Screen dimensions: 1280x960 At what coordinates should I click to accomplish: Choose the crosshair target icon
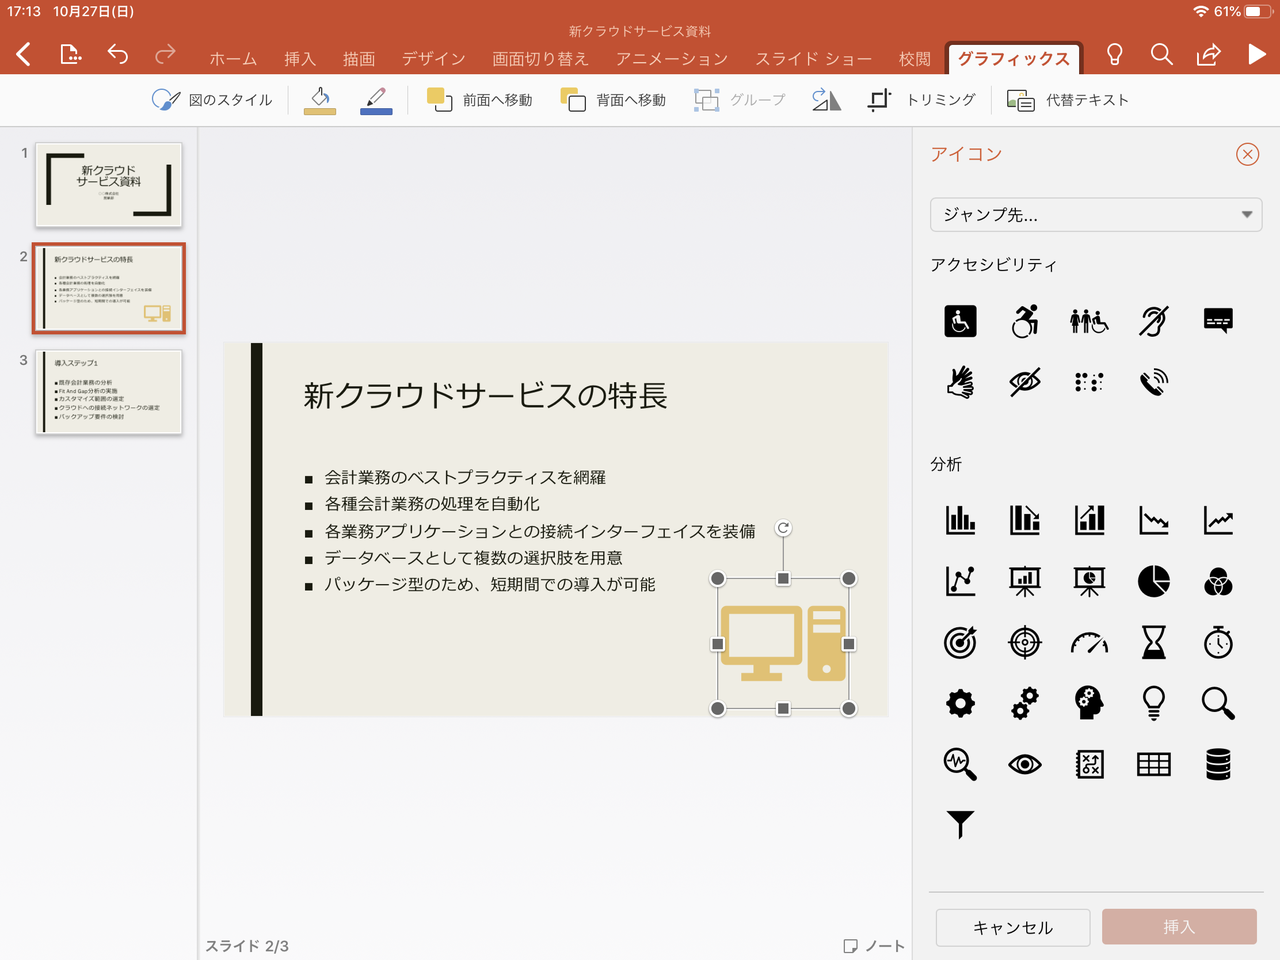[1025, 643]
